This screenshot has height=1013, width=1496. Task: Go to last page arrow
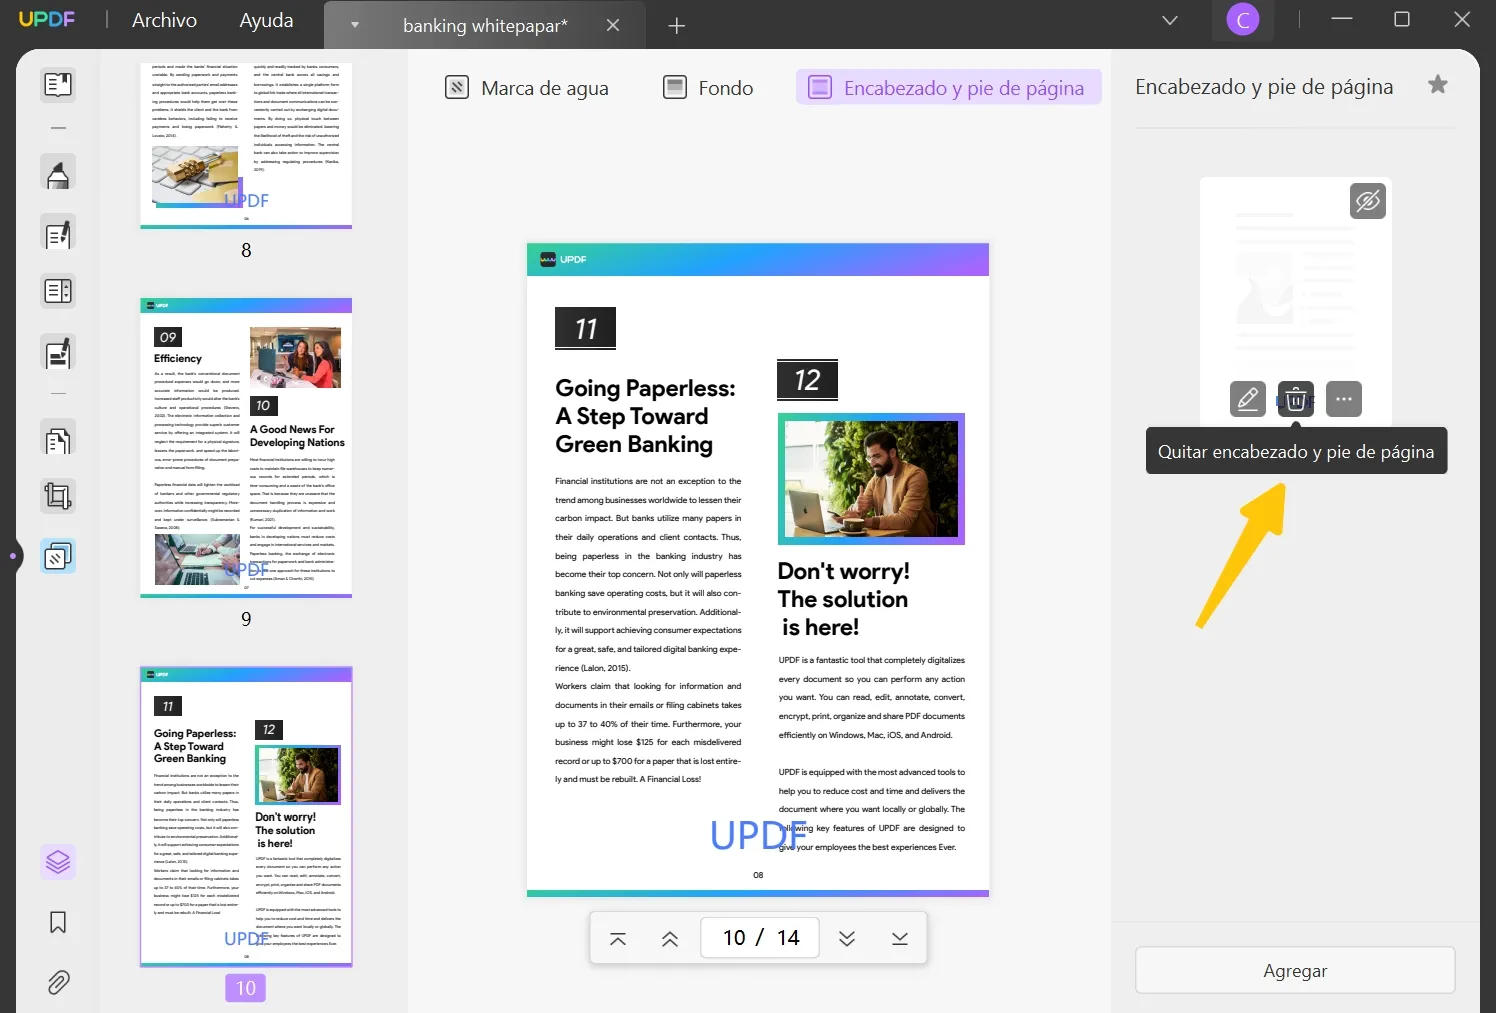(x=900, y=938)
